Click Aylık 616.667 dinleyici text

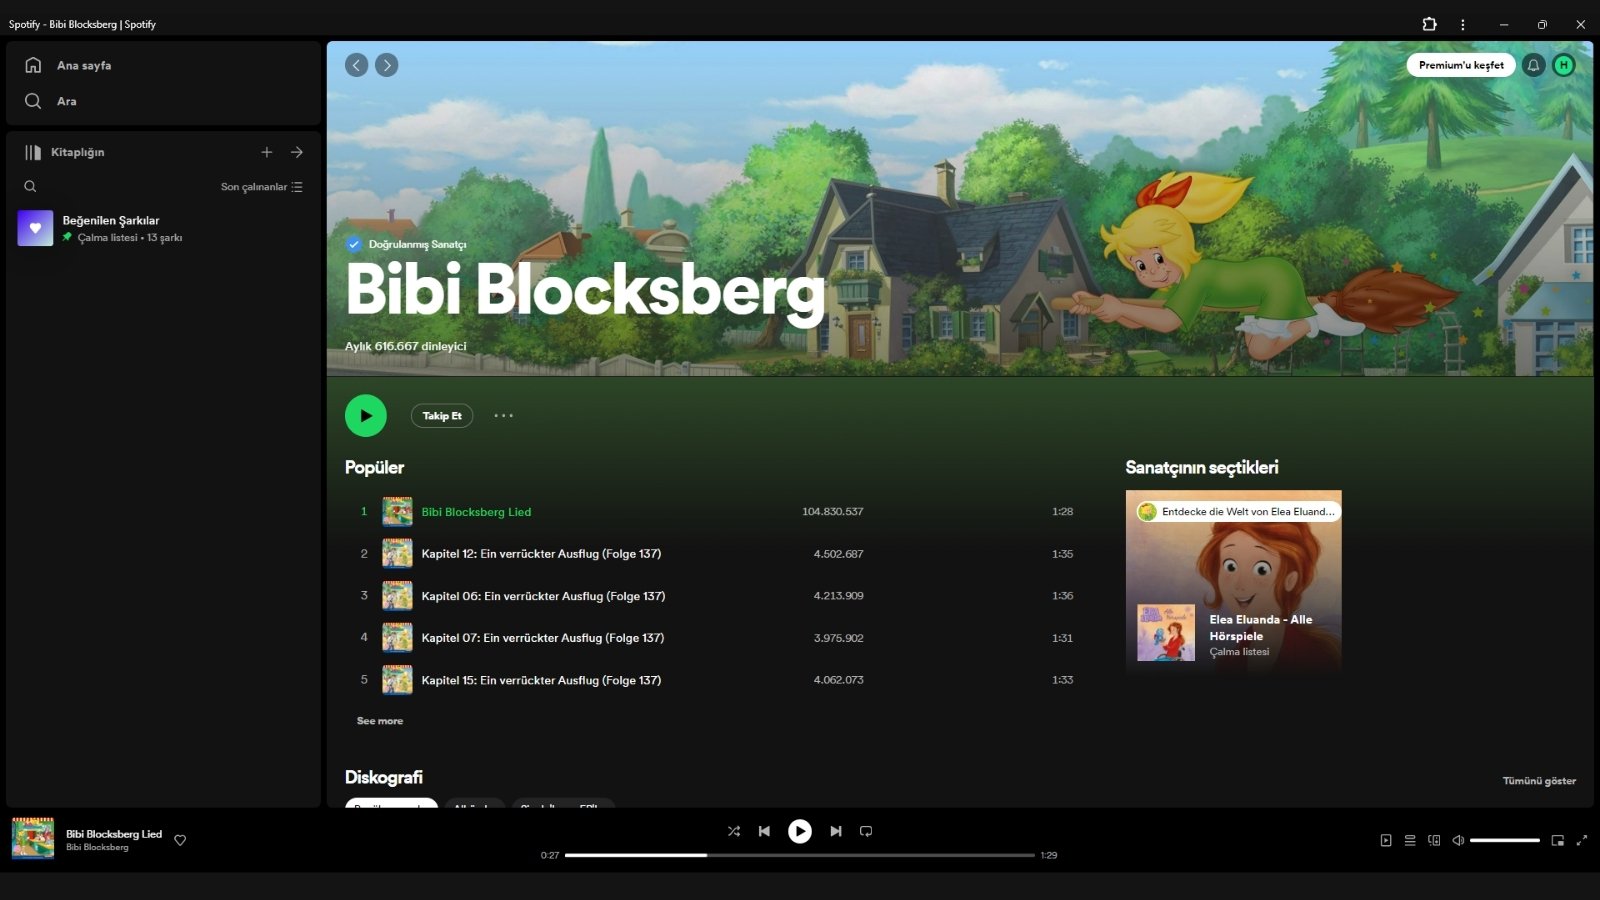(406, 346)
